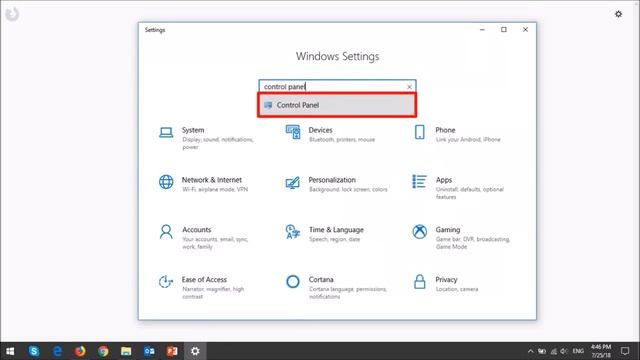
Task: Click the Gaming category title
Action: click(448, 230)
